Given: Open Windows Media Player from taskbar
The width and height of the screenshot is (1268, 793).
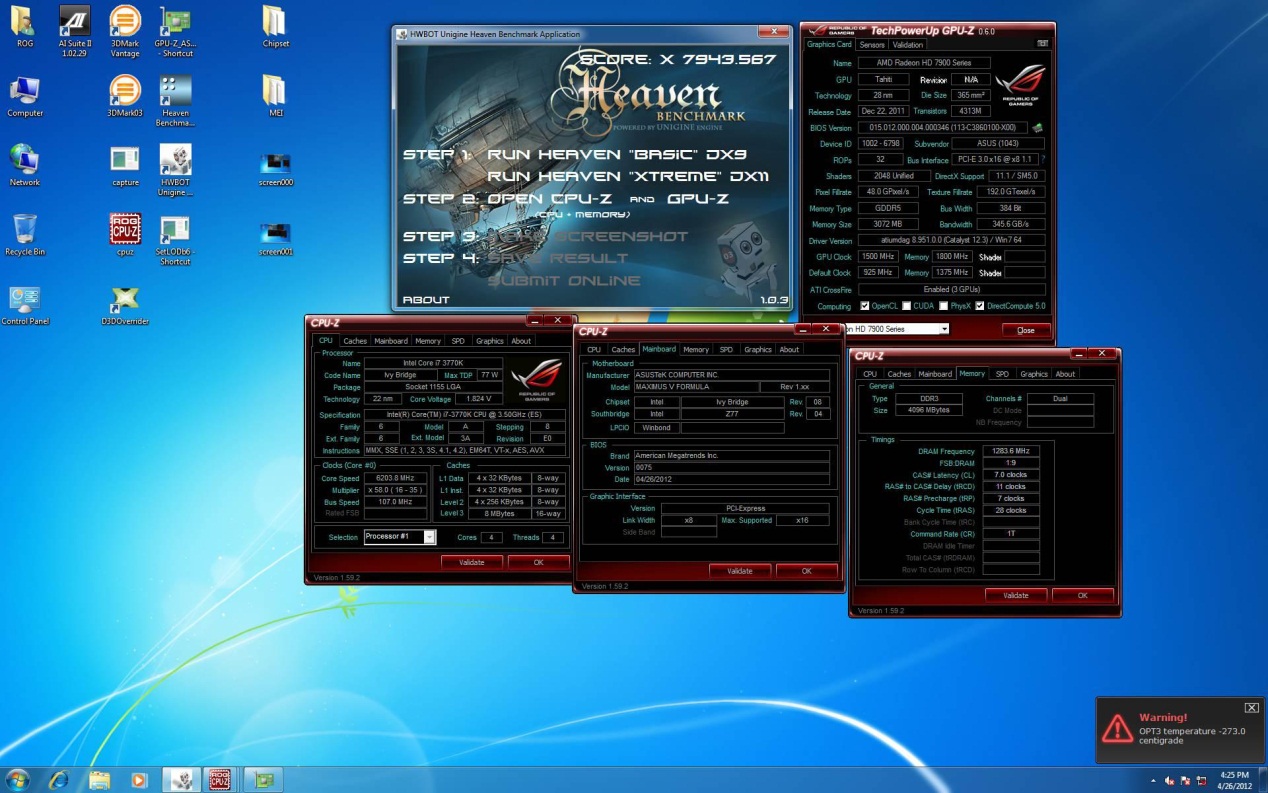Looking at the screenshot, I should pyautogui.click(x=139, y=779).
